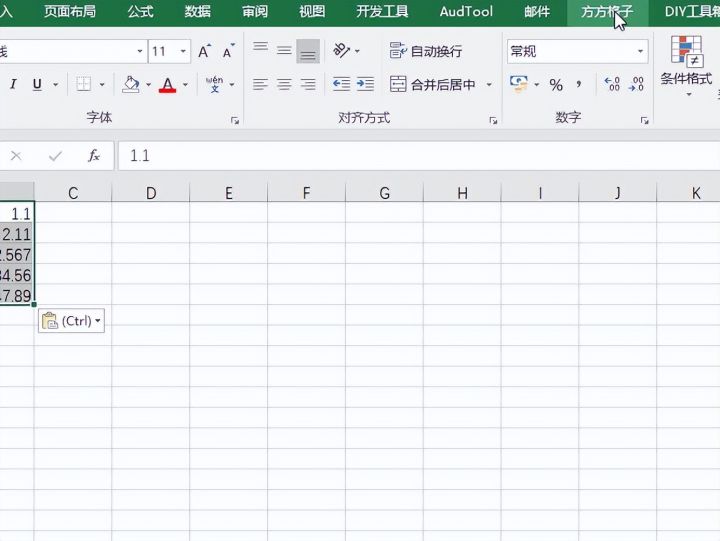720x541 pixels.
Task: Increase indent icon
Action: pyautogui.click(x=366, y=85)
